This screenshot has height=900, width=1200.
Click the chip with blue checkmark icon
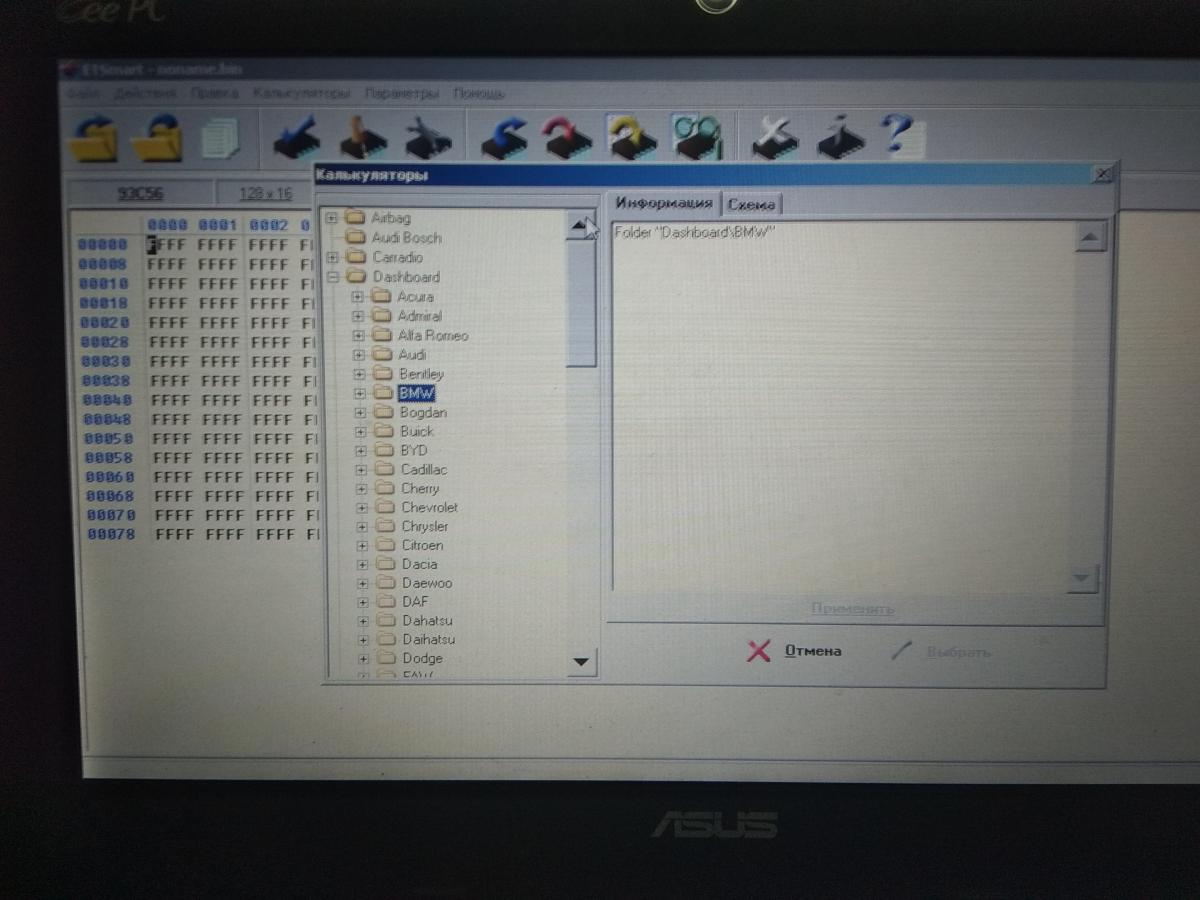point(296,137)
